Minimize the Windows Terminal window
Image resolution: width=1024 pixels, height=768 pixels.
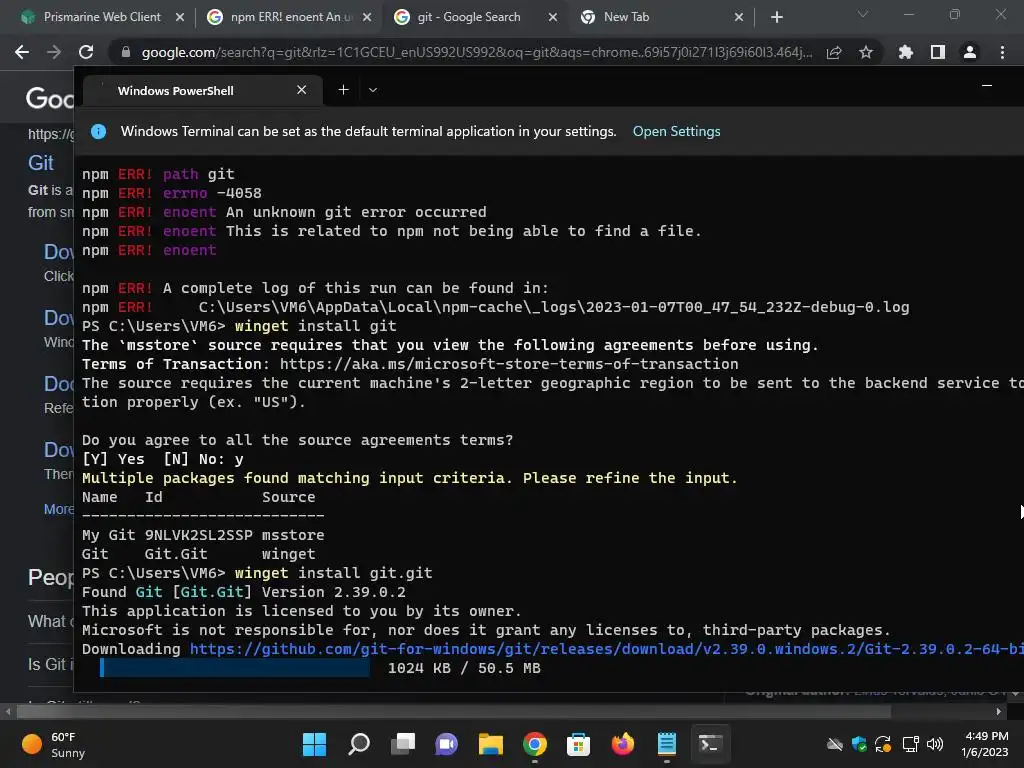987,86
